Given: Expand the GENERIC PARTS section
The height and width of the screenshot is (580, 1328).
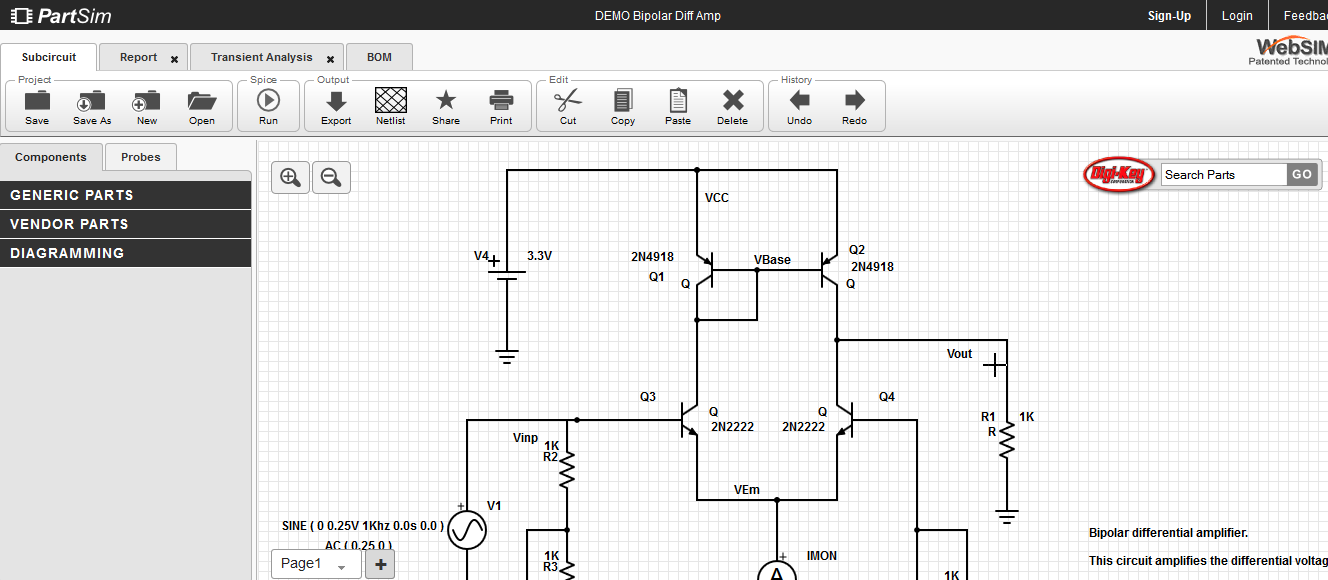Looking at the screenshot, I should (x=125, y=194).
